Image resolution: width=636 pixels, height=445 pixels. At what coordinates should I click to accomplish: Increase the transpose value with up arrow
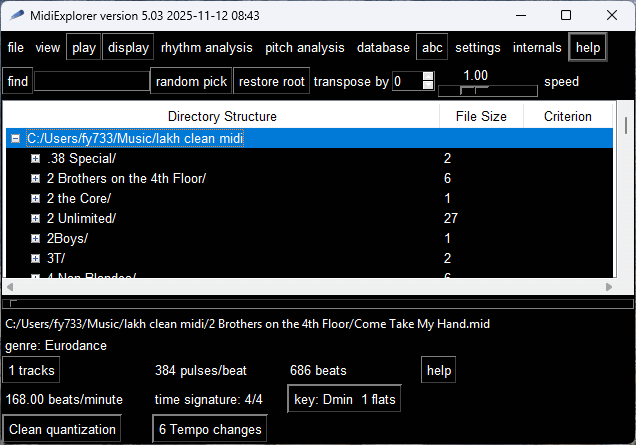pos(429,77)
